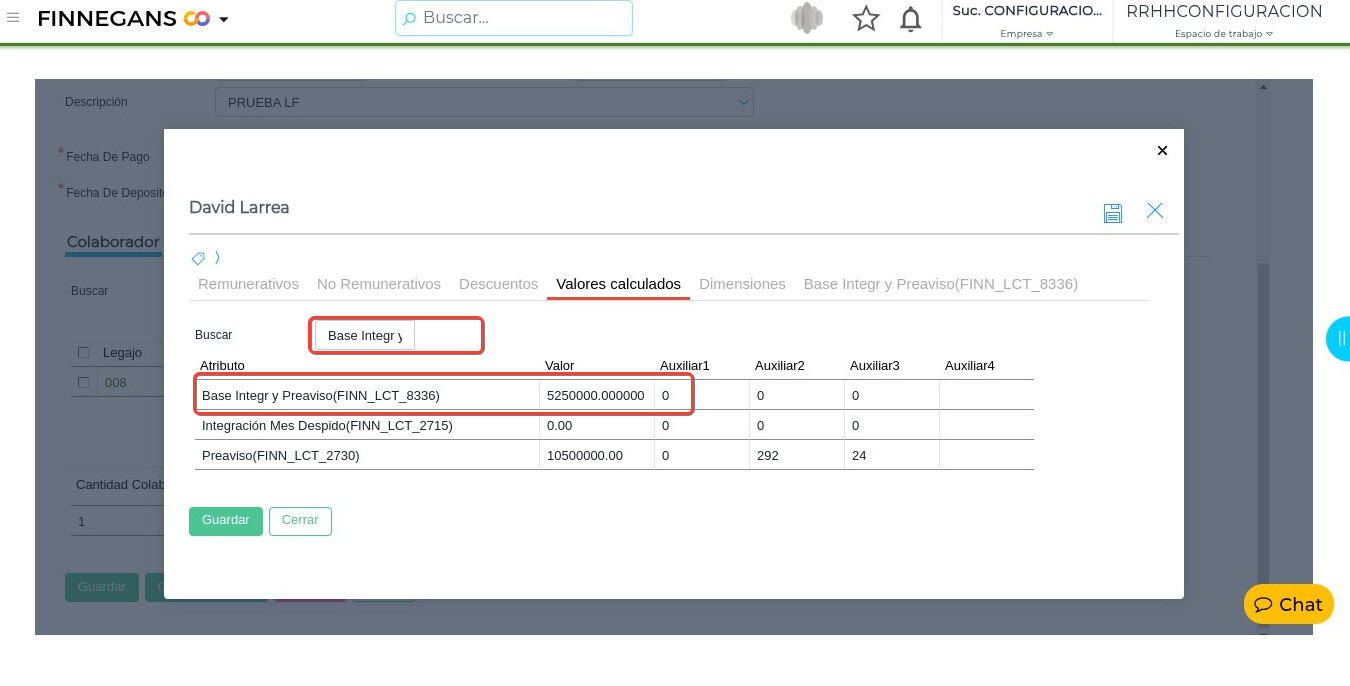Click the floppy disk save icon
The height and width of the screenshot is (686, 1350).
(x=1112, y=212)
